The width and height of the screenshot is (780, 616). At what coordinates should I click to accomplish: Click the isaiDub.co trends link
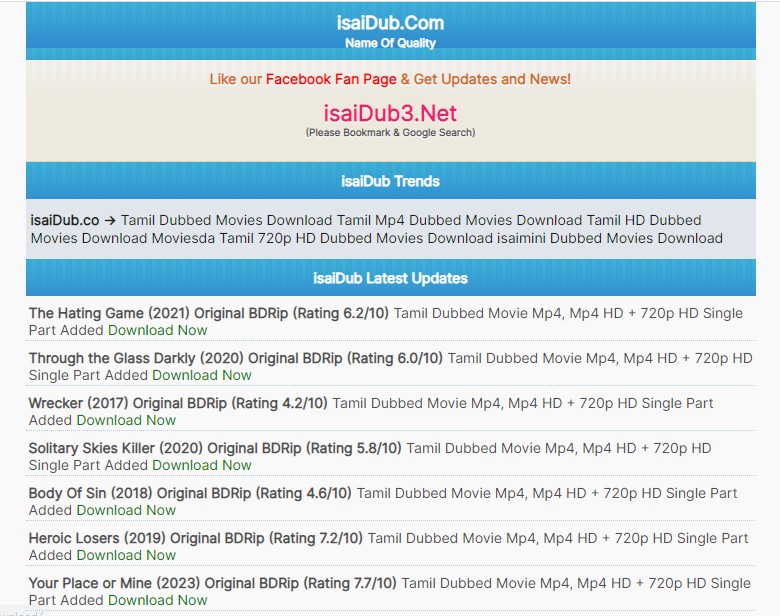[65, 220]
